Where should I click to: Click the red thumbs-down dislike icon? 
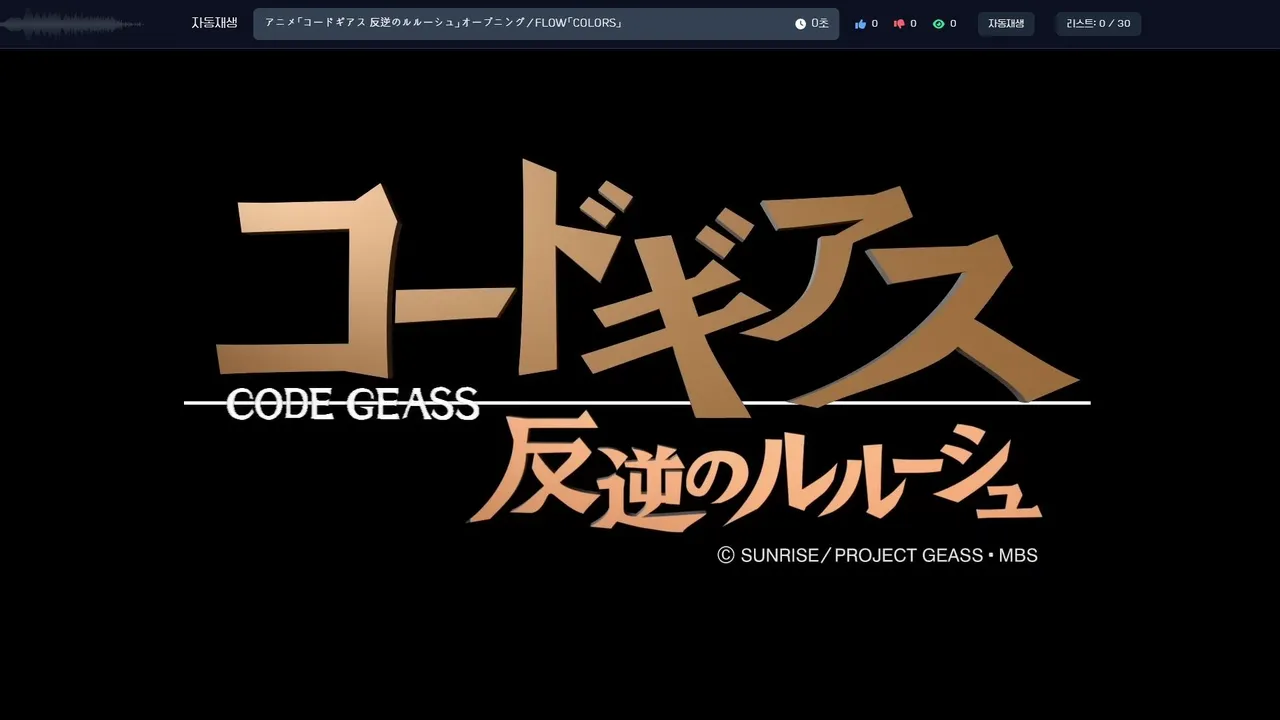click(899, 24)
